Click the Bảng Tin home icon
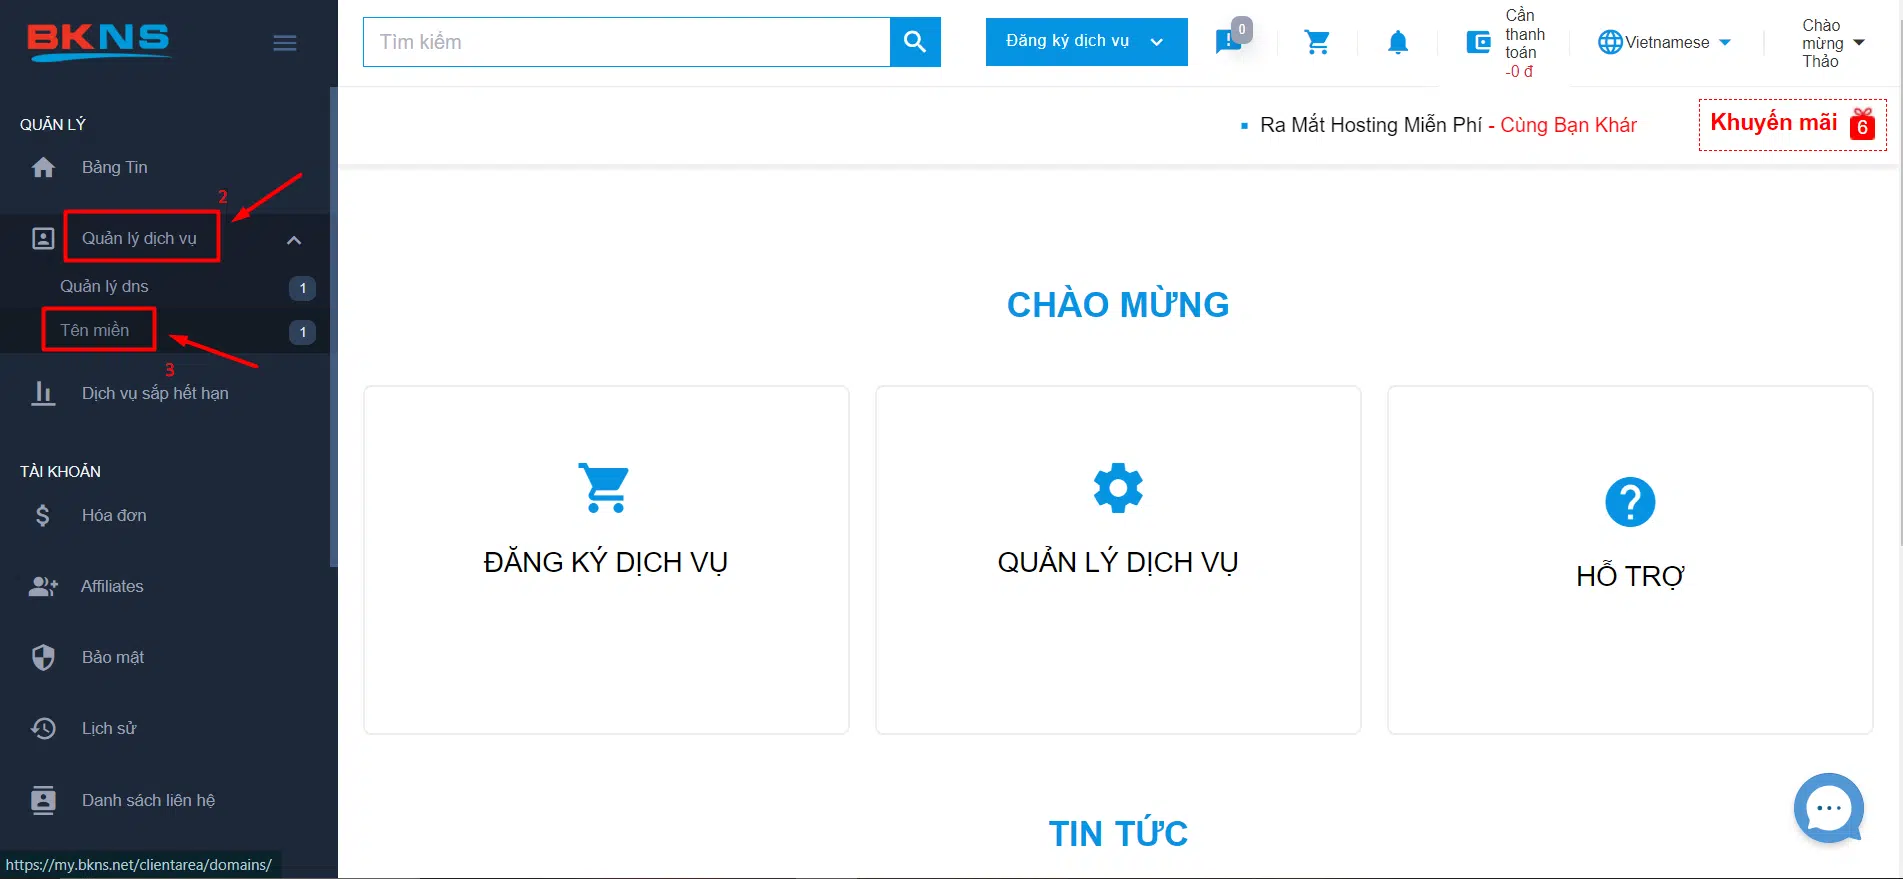 click(43, 167)
